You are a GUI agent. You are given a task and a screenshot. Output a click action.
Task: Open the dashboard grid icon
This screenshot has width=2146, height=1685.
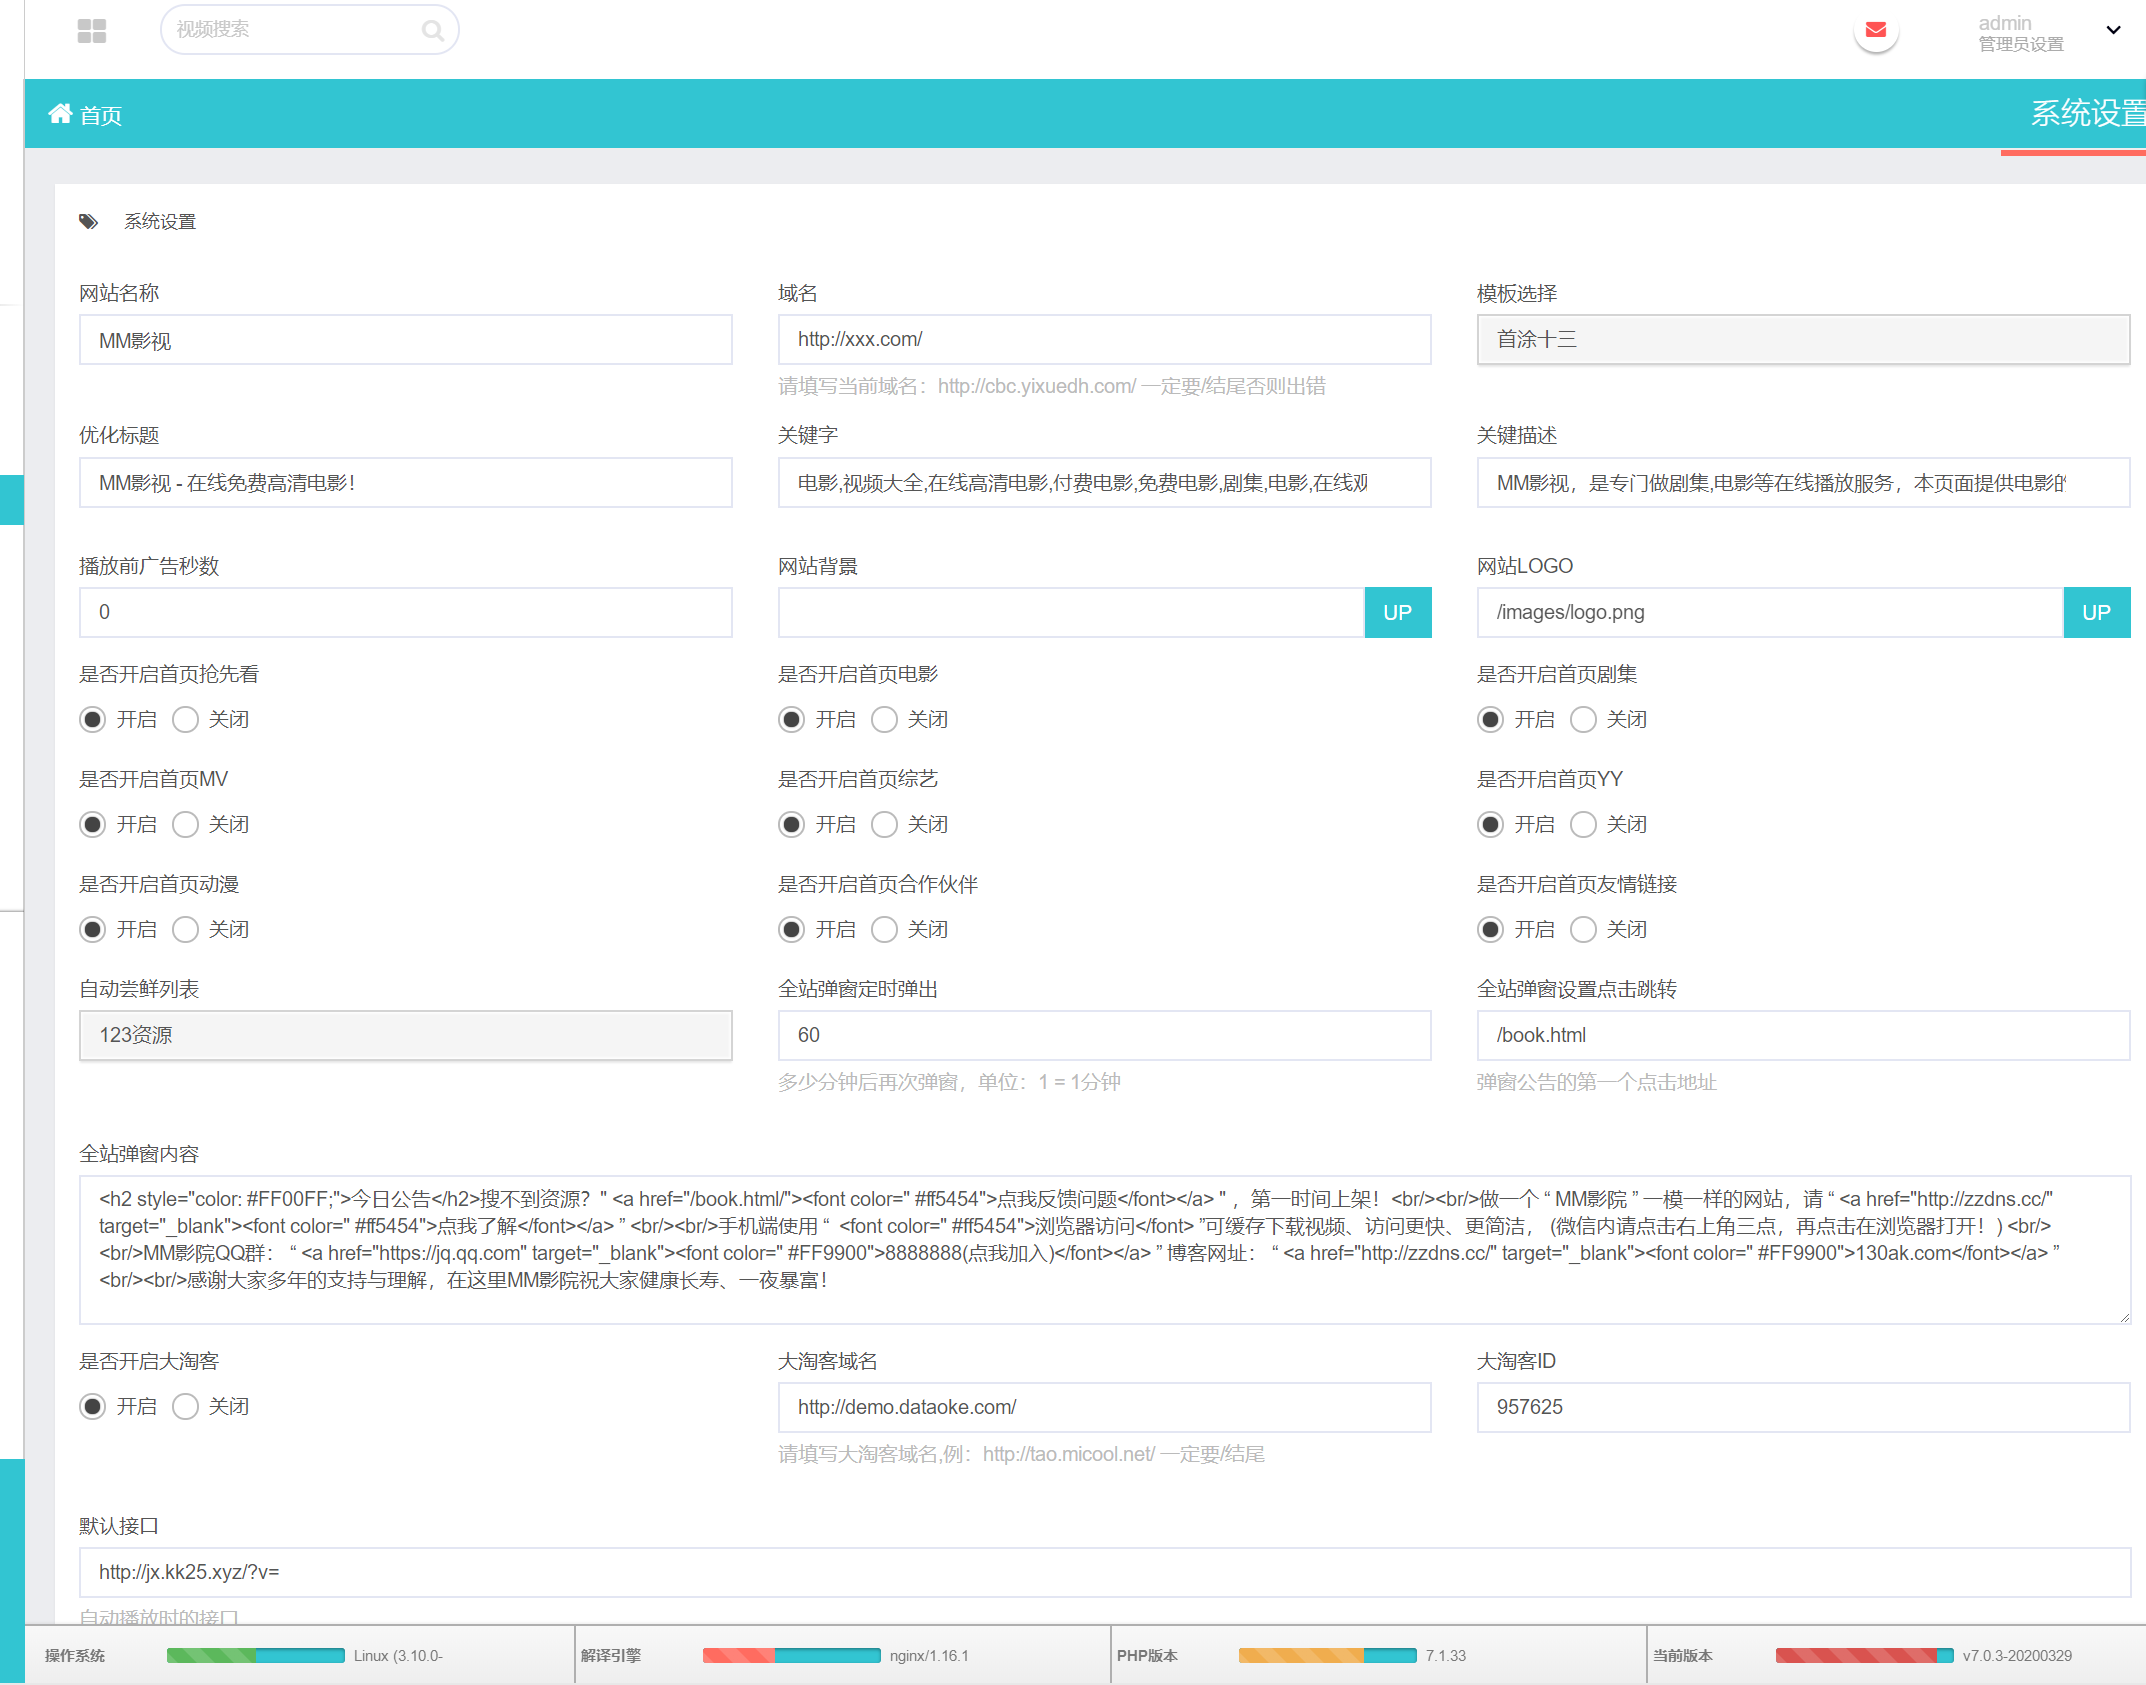tap(91, 30)
